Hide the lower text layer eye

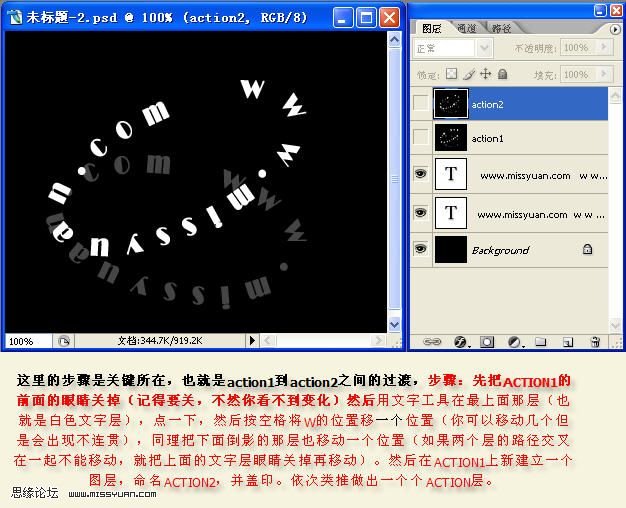pos(420,212)
